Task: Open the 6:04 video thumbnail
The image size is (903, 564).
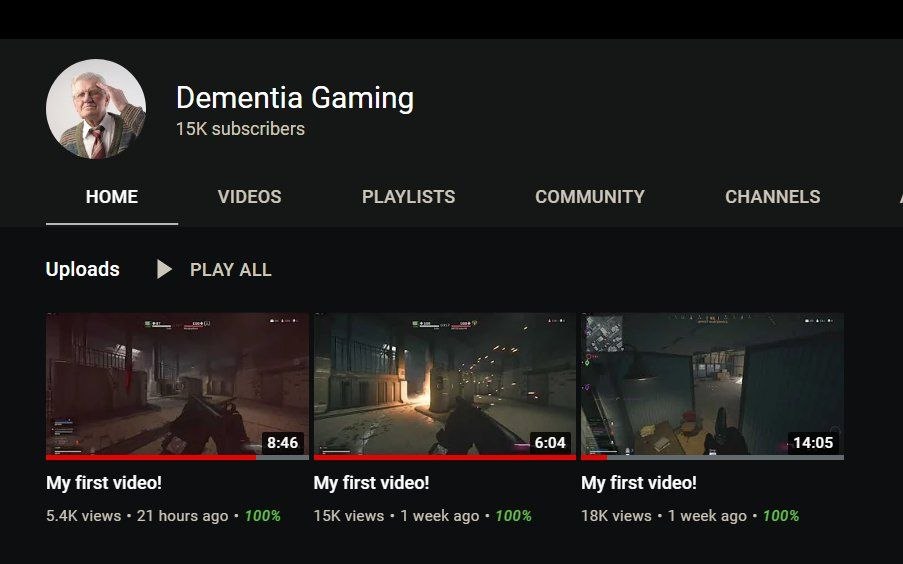Action: point(445,384)
